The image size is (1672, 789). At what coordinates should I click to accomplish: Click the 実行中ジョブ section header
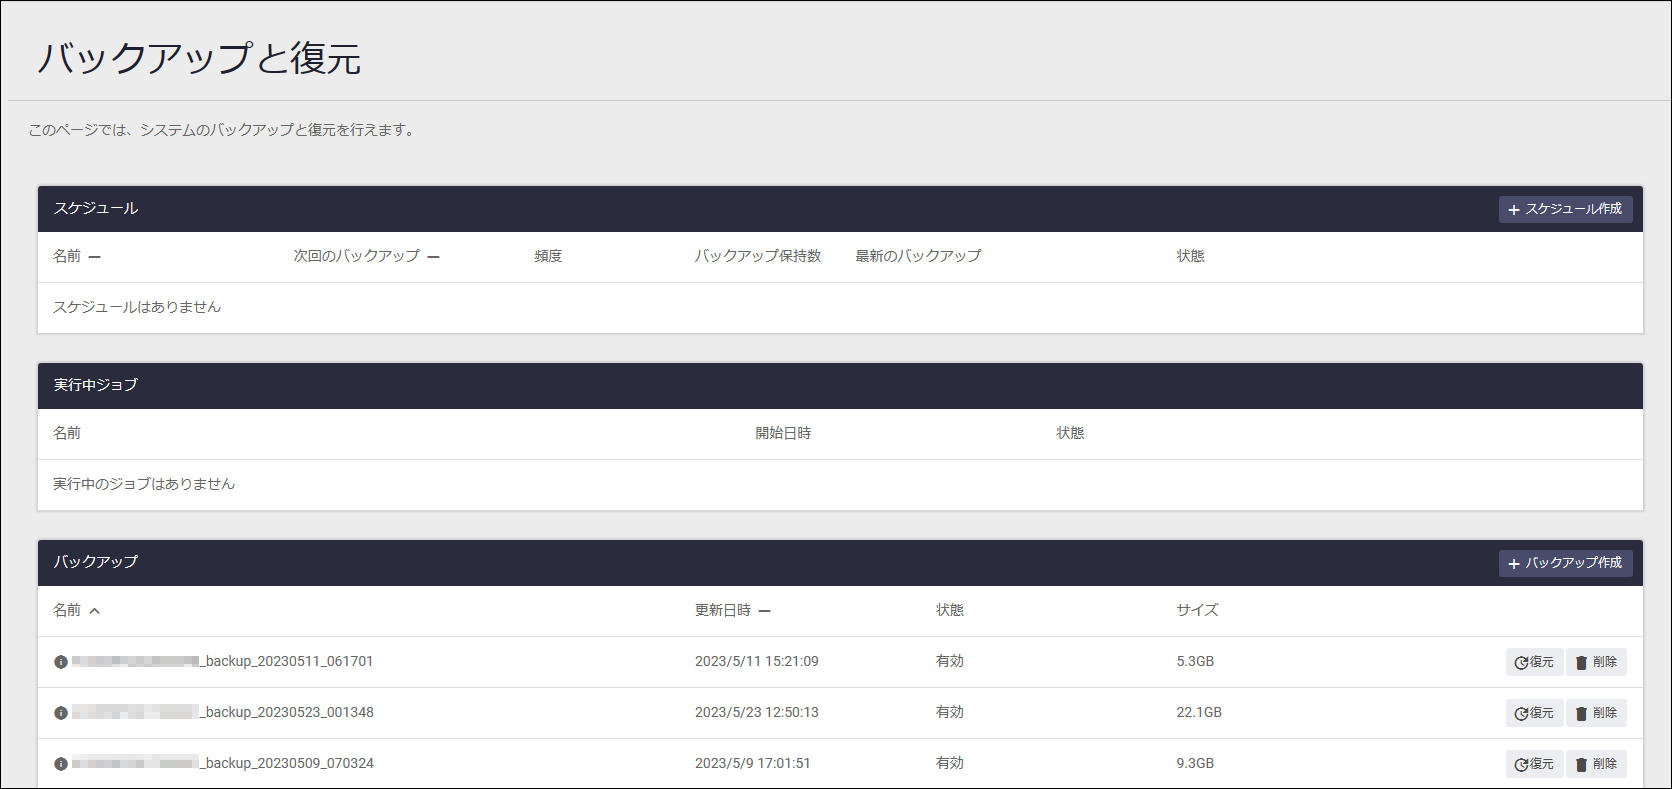[96, 385]
